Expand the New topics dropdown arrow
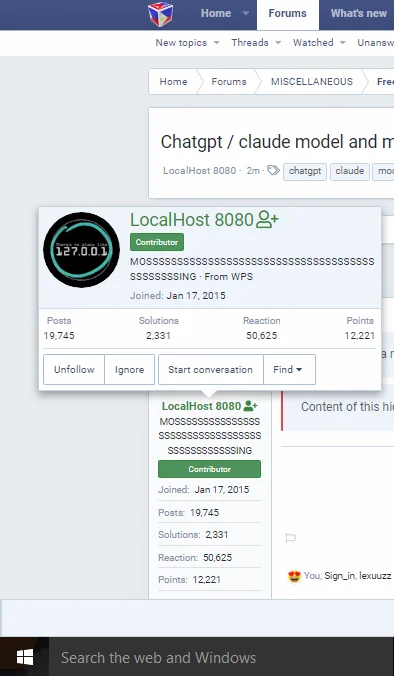 [x=216, y=43]
